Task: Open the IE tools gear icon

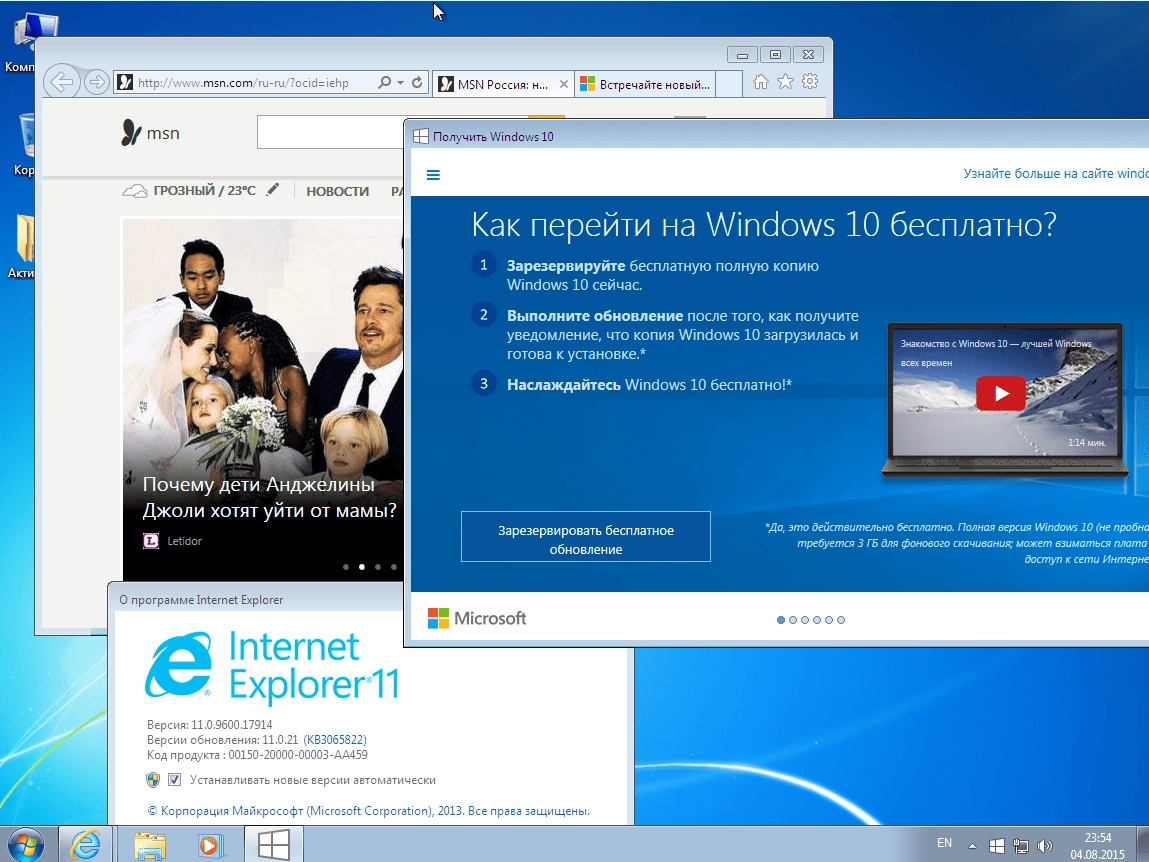Action: point(810,81)
